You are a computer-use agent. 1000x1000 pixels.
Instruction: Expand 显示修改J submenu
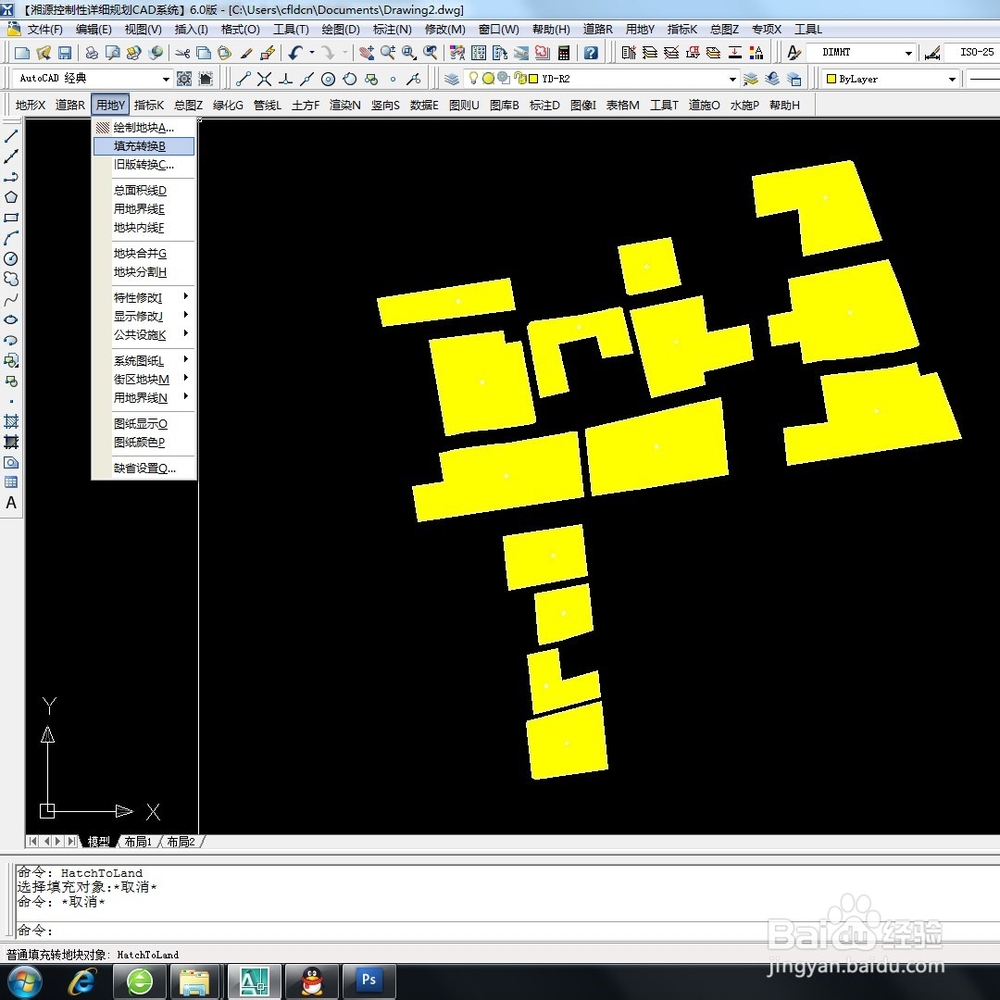(x=144, y=316)
